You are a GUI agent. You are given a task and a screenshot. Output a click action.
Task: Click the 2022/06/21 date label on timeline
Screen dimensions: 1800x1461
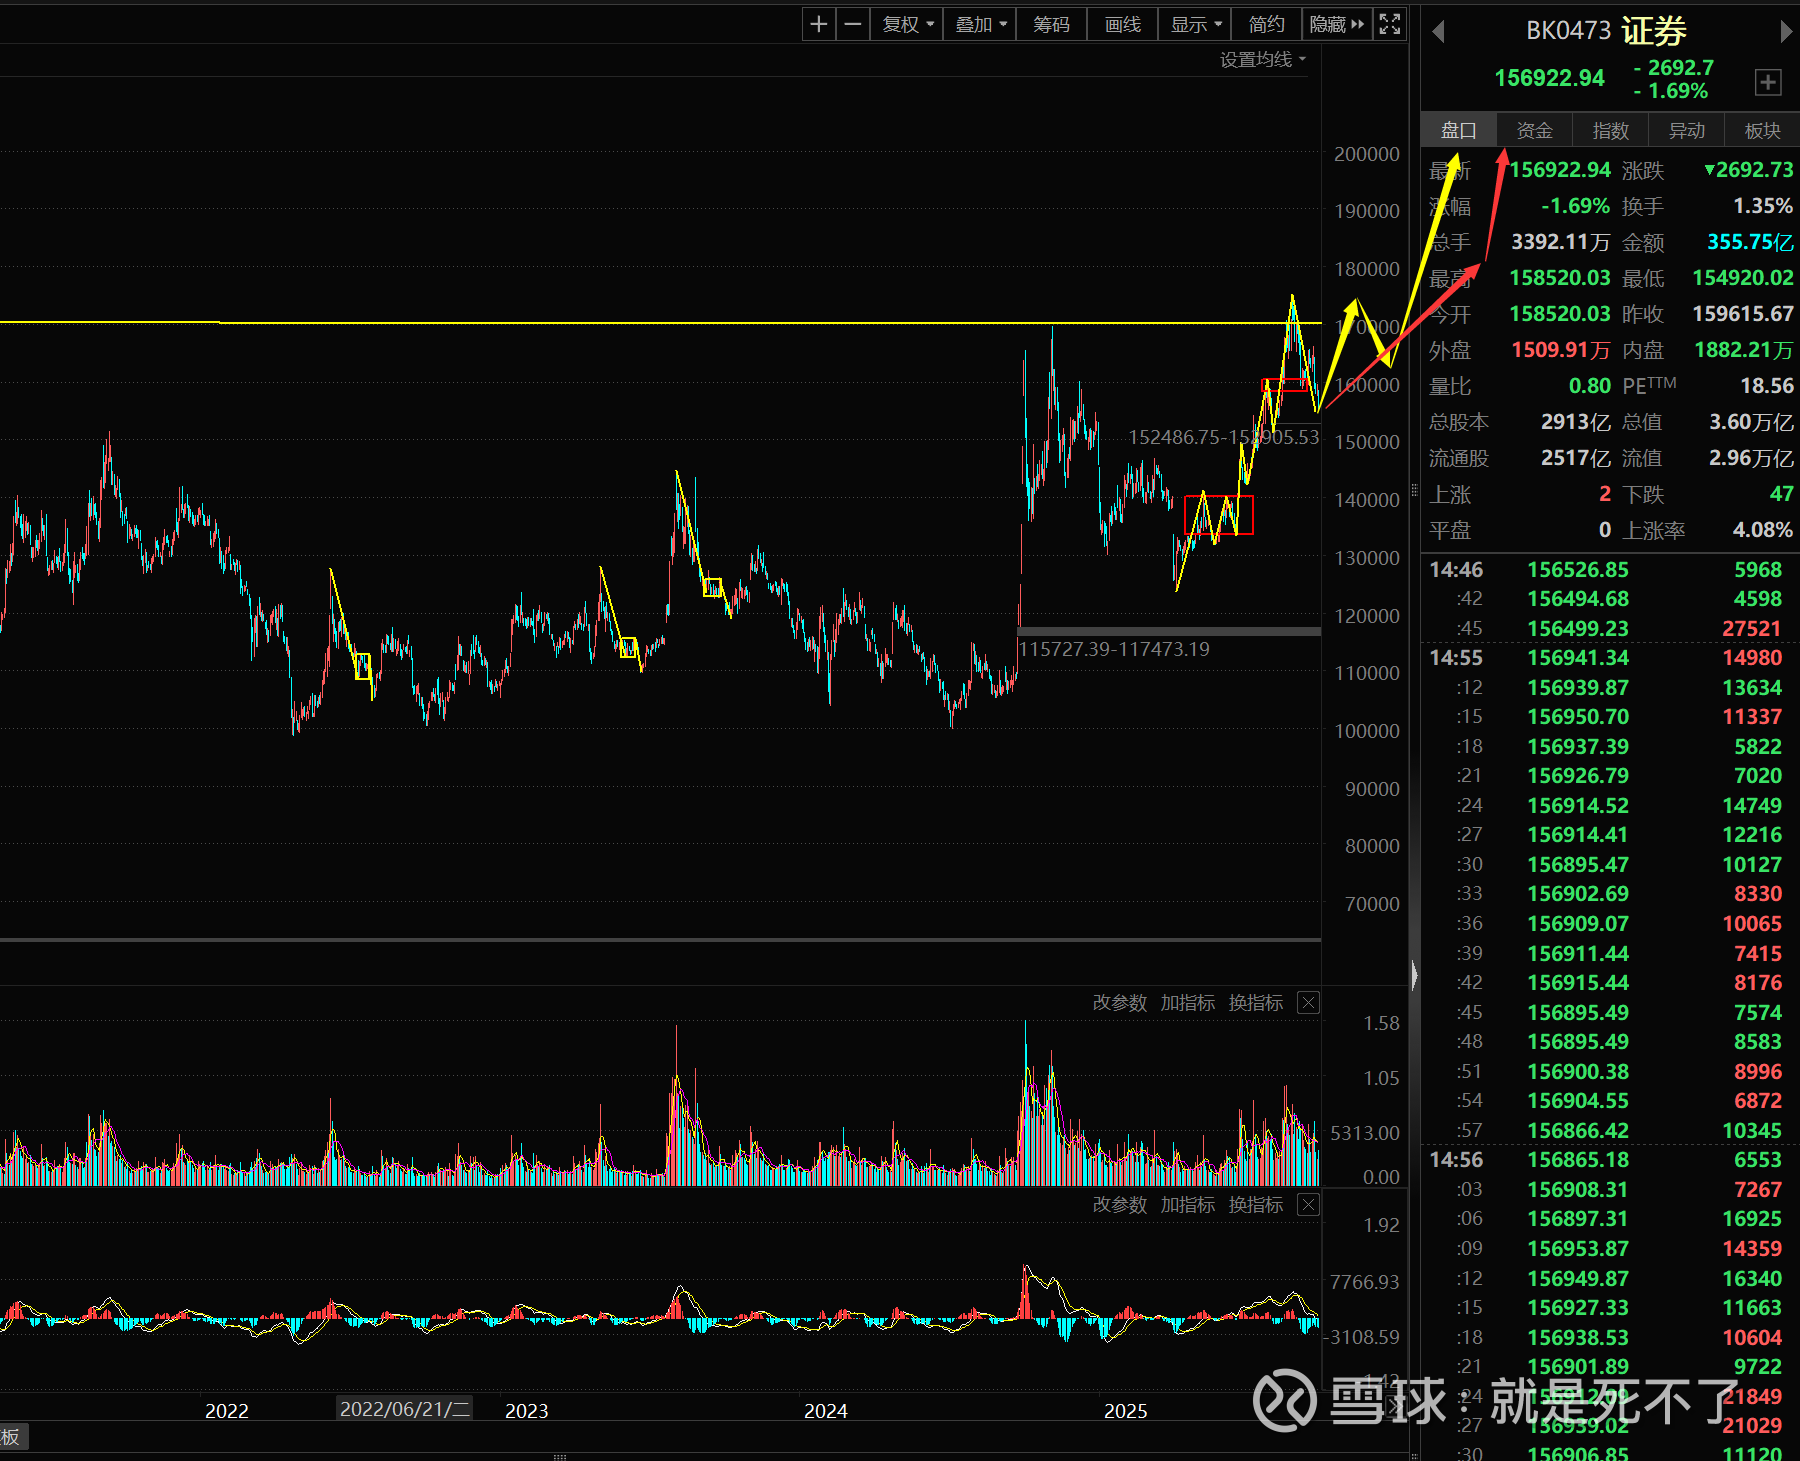point(404,1409)
